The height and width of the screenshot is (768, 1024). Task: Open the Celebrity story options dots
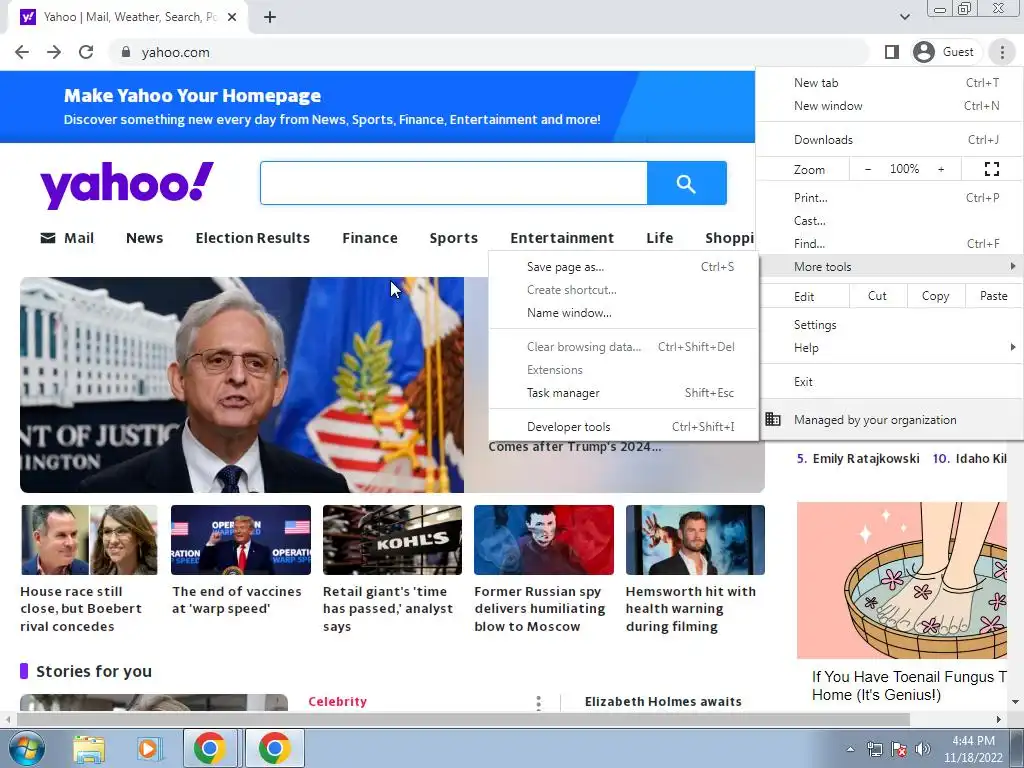tap(538, 703)
